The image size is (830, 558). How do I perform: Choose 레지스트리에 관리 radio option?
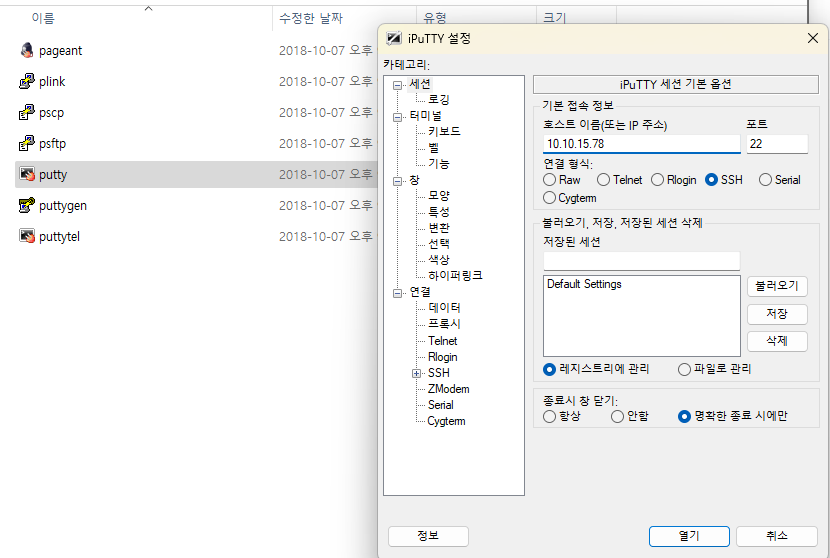[x=549, y=369]
